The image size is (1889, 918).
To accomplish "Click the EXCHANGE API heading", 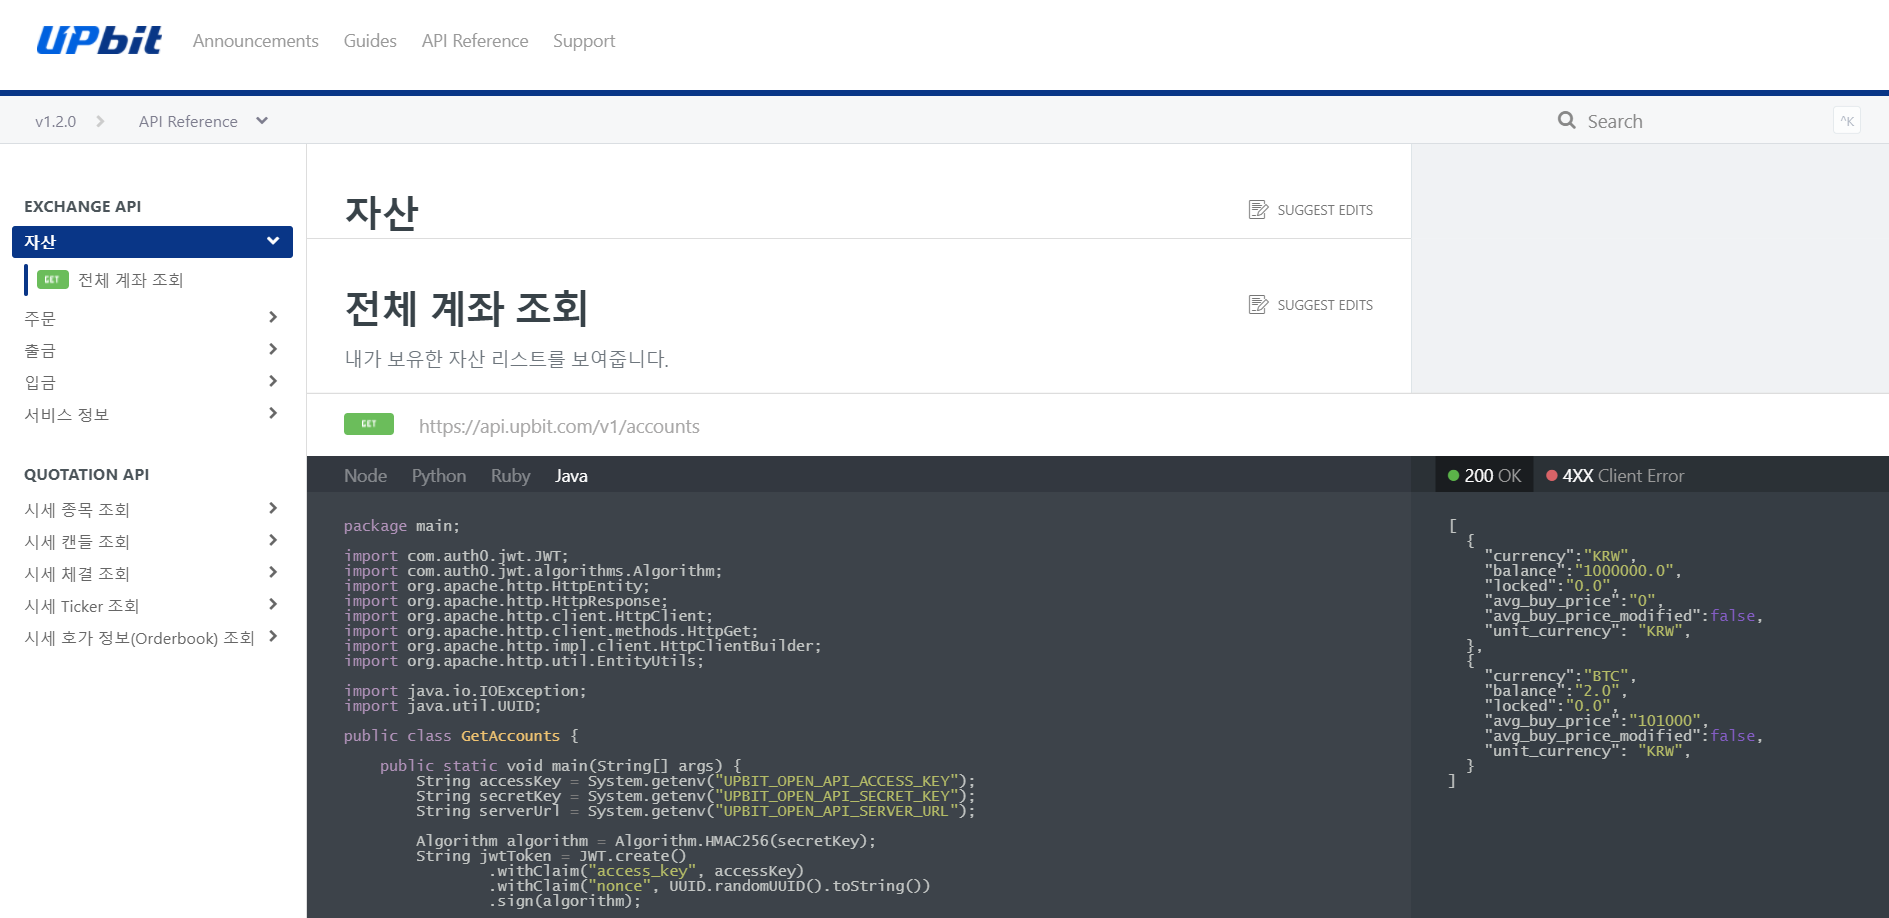I will (83, 206).
